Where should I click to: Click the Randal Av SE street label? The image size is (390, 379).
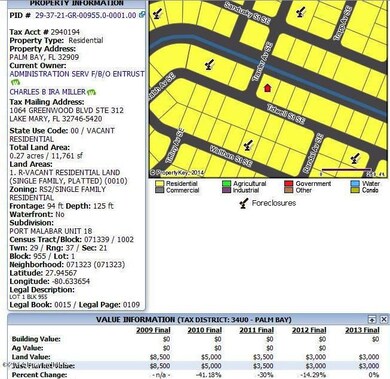point(313,153)
